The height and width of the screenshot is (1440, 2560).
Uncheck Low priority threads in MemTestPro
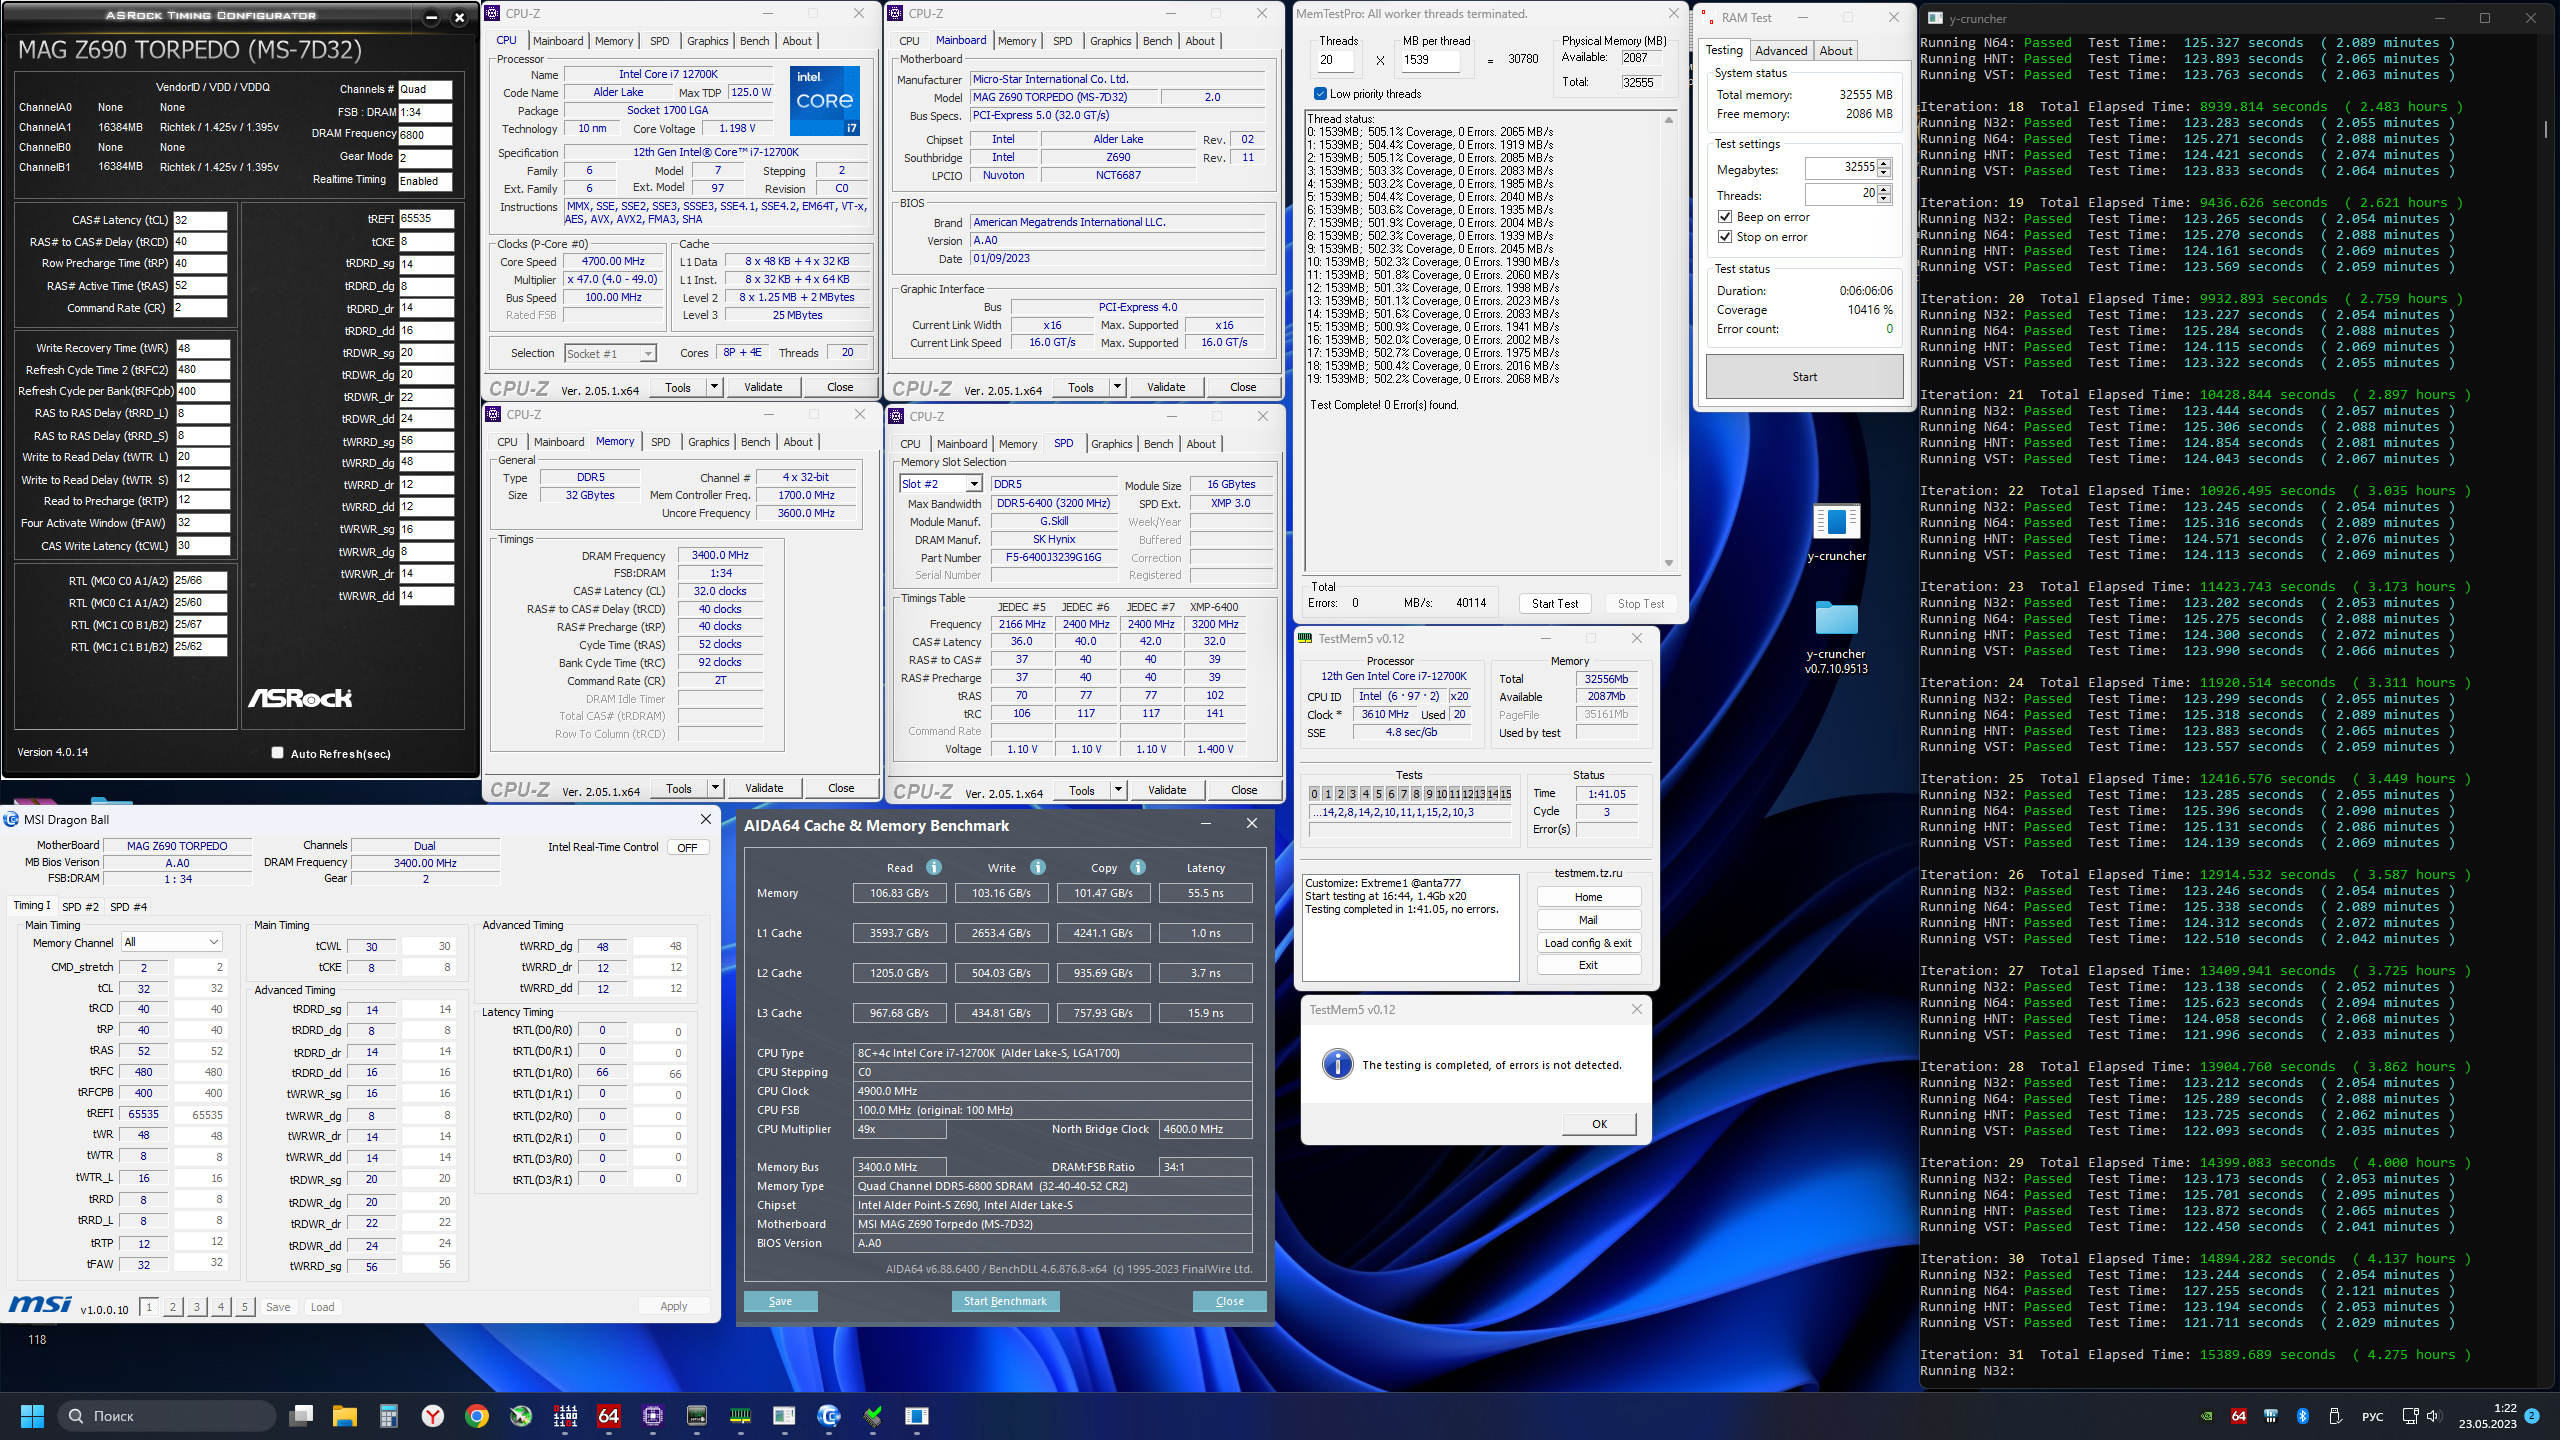point(1320,94)
